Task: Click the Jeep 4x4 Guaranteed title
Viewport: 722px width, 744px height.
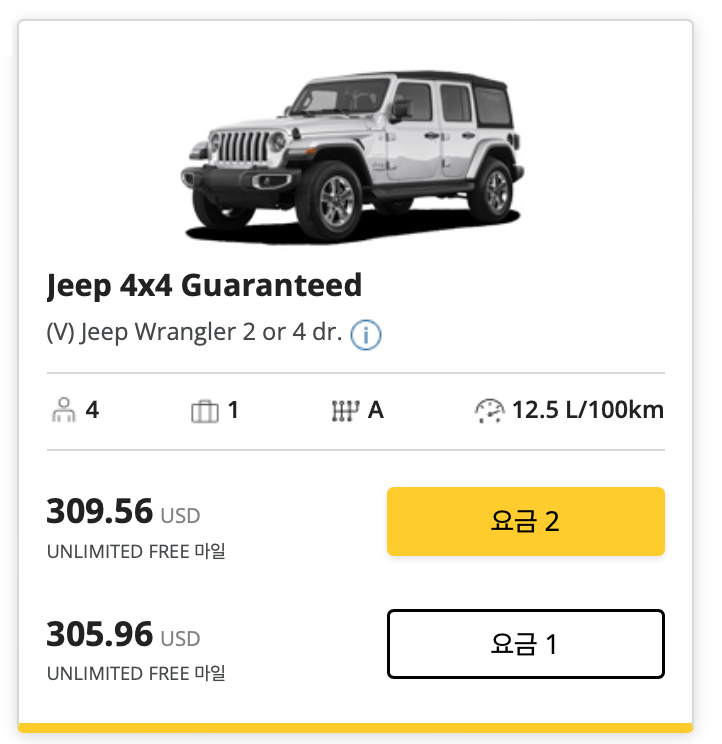Action: tap(204, 286)
